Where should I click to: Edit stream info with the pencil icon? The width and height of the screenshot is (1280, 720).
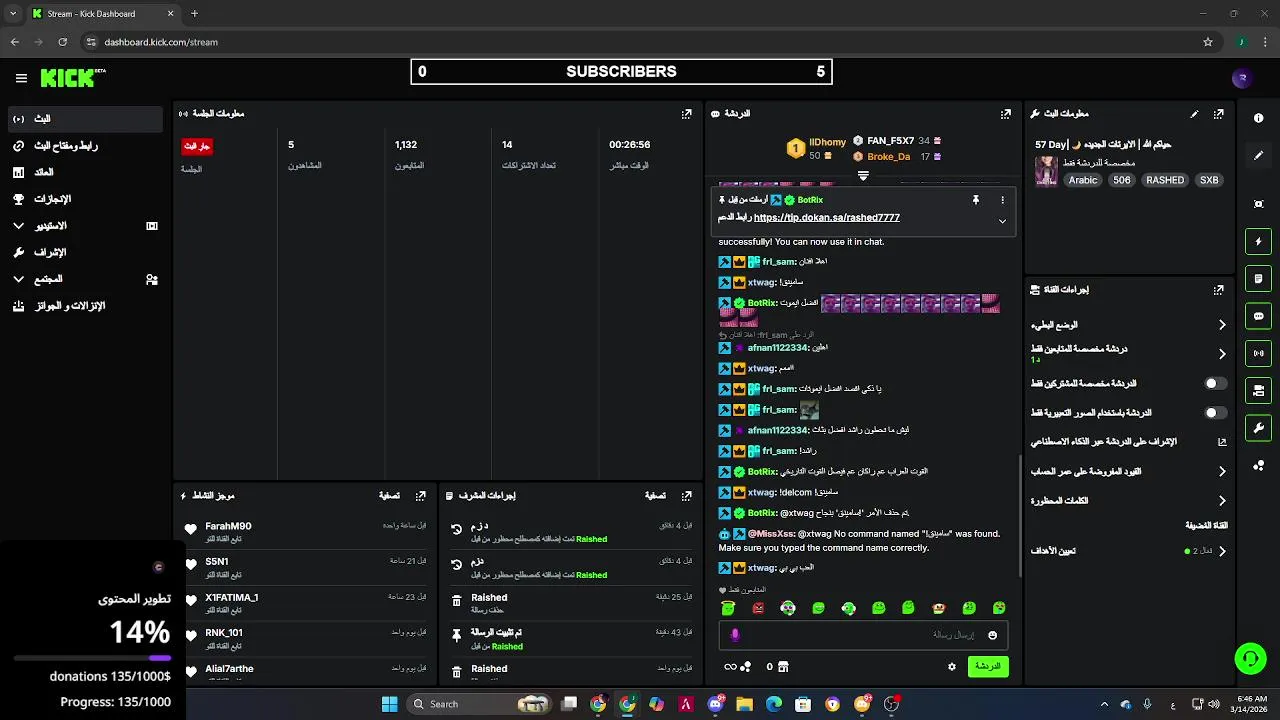(1194, 114)
